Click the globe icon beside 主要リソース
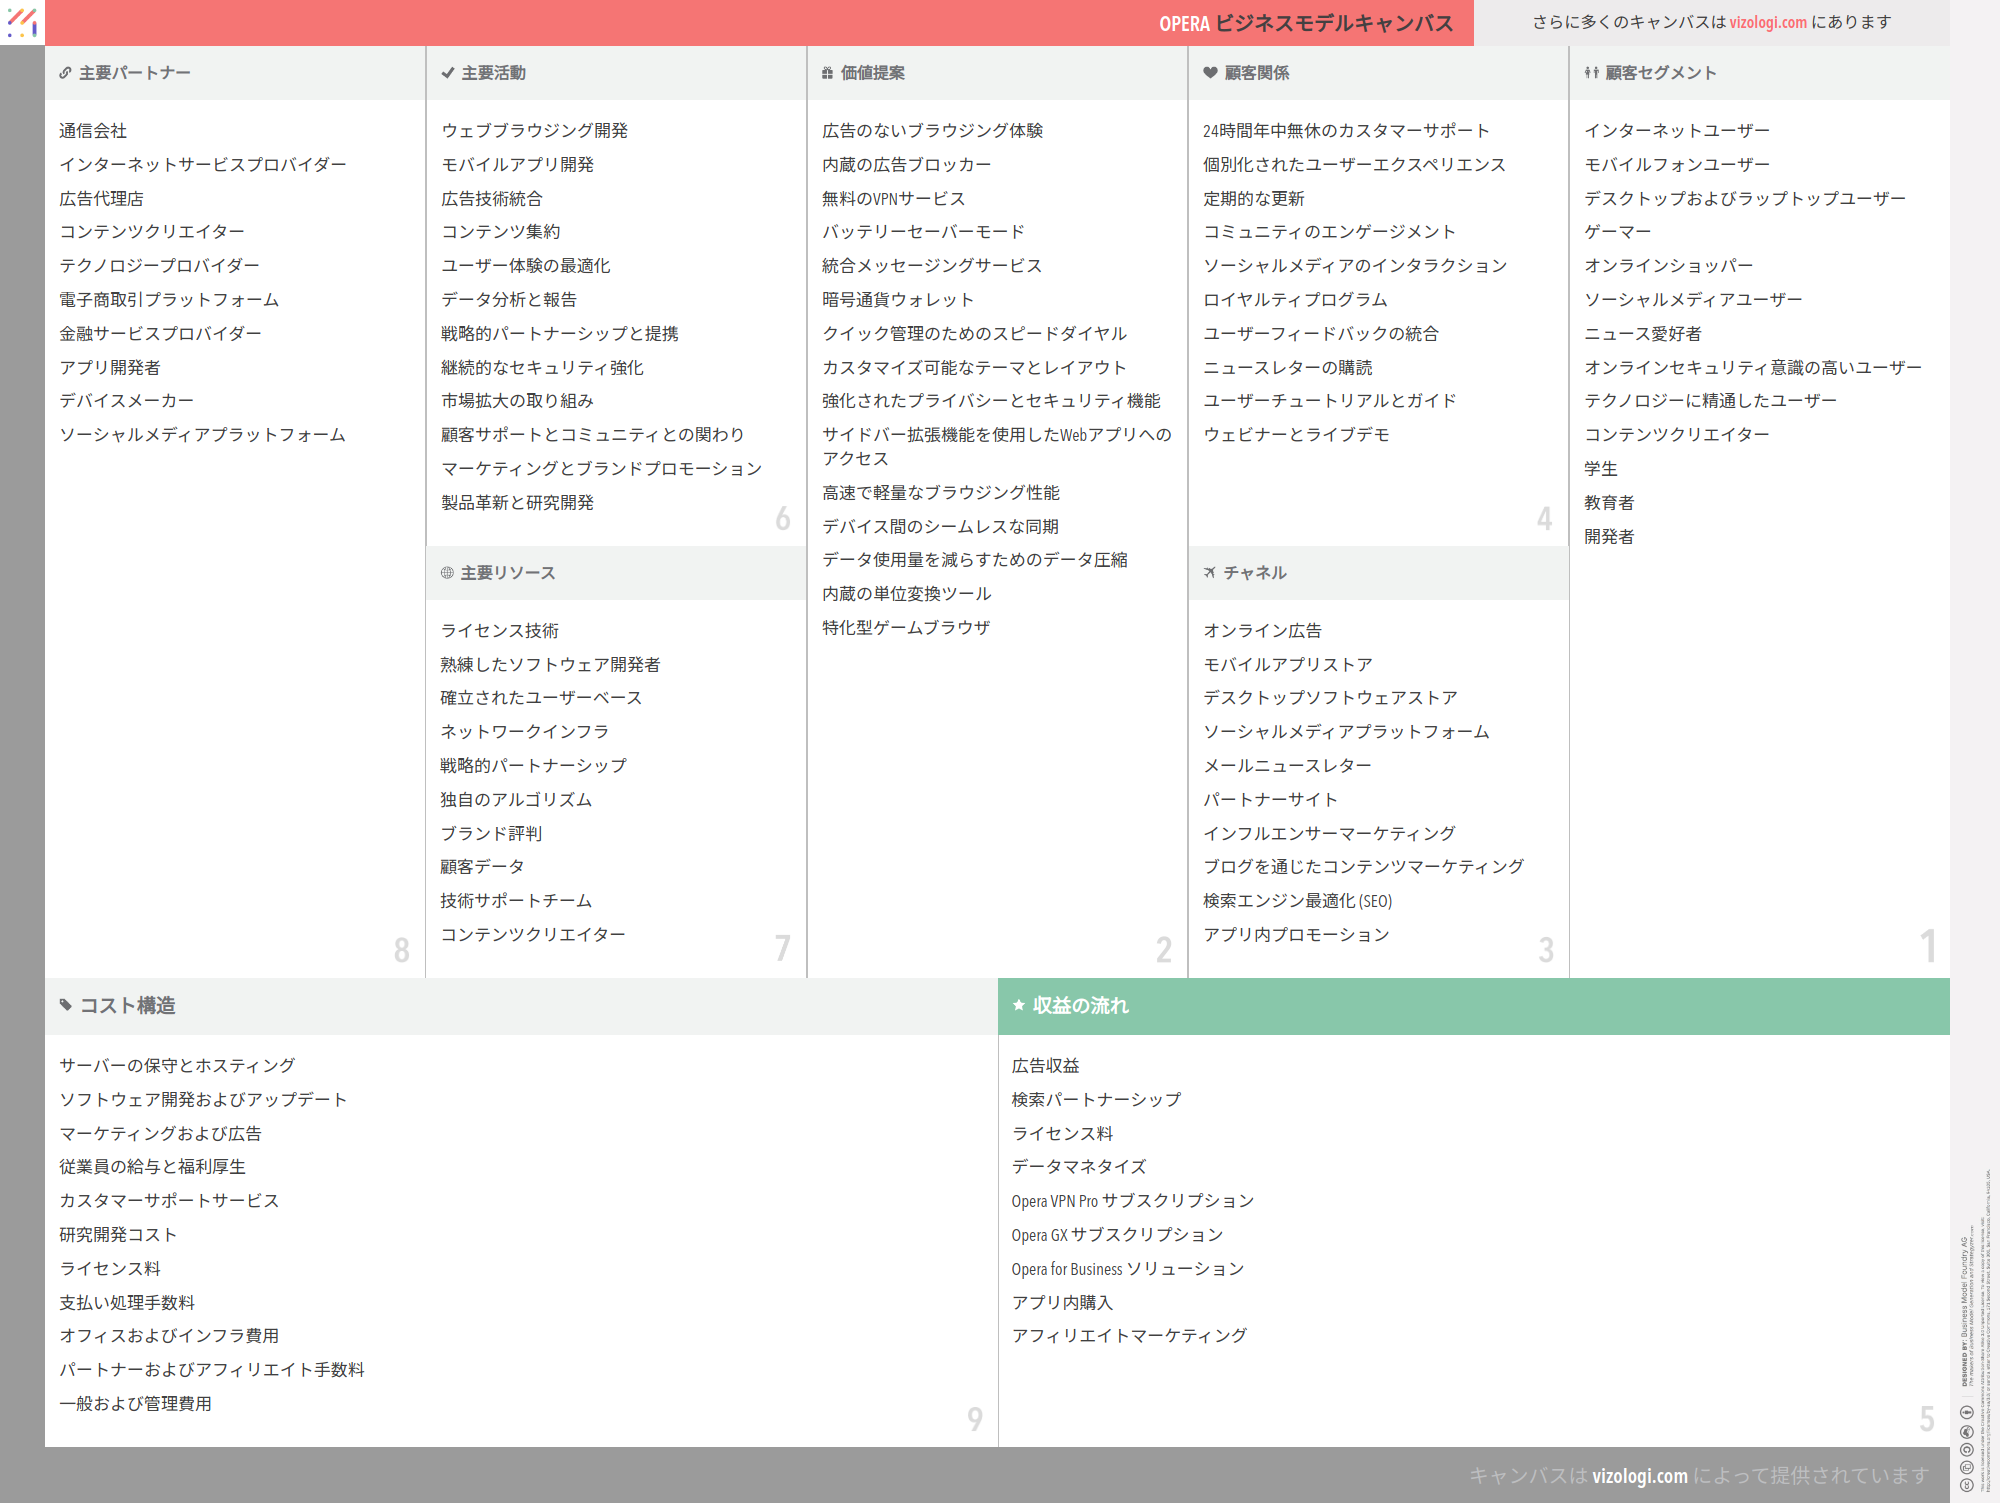Screen dimensions: 2000x1503 point(447,573)
